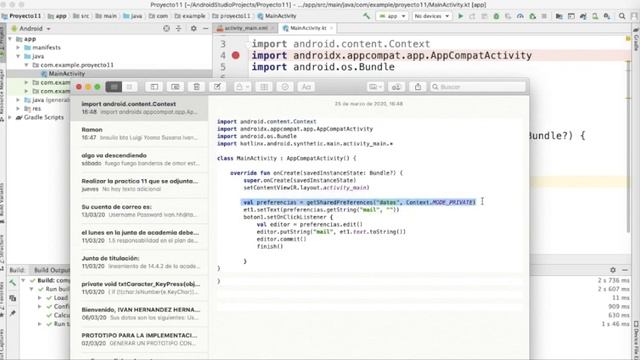Click Notes add people icon

(x=396, y=87)
